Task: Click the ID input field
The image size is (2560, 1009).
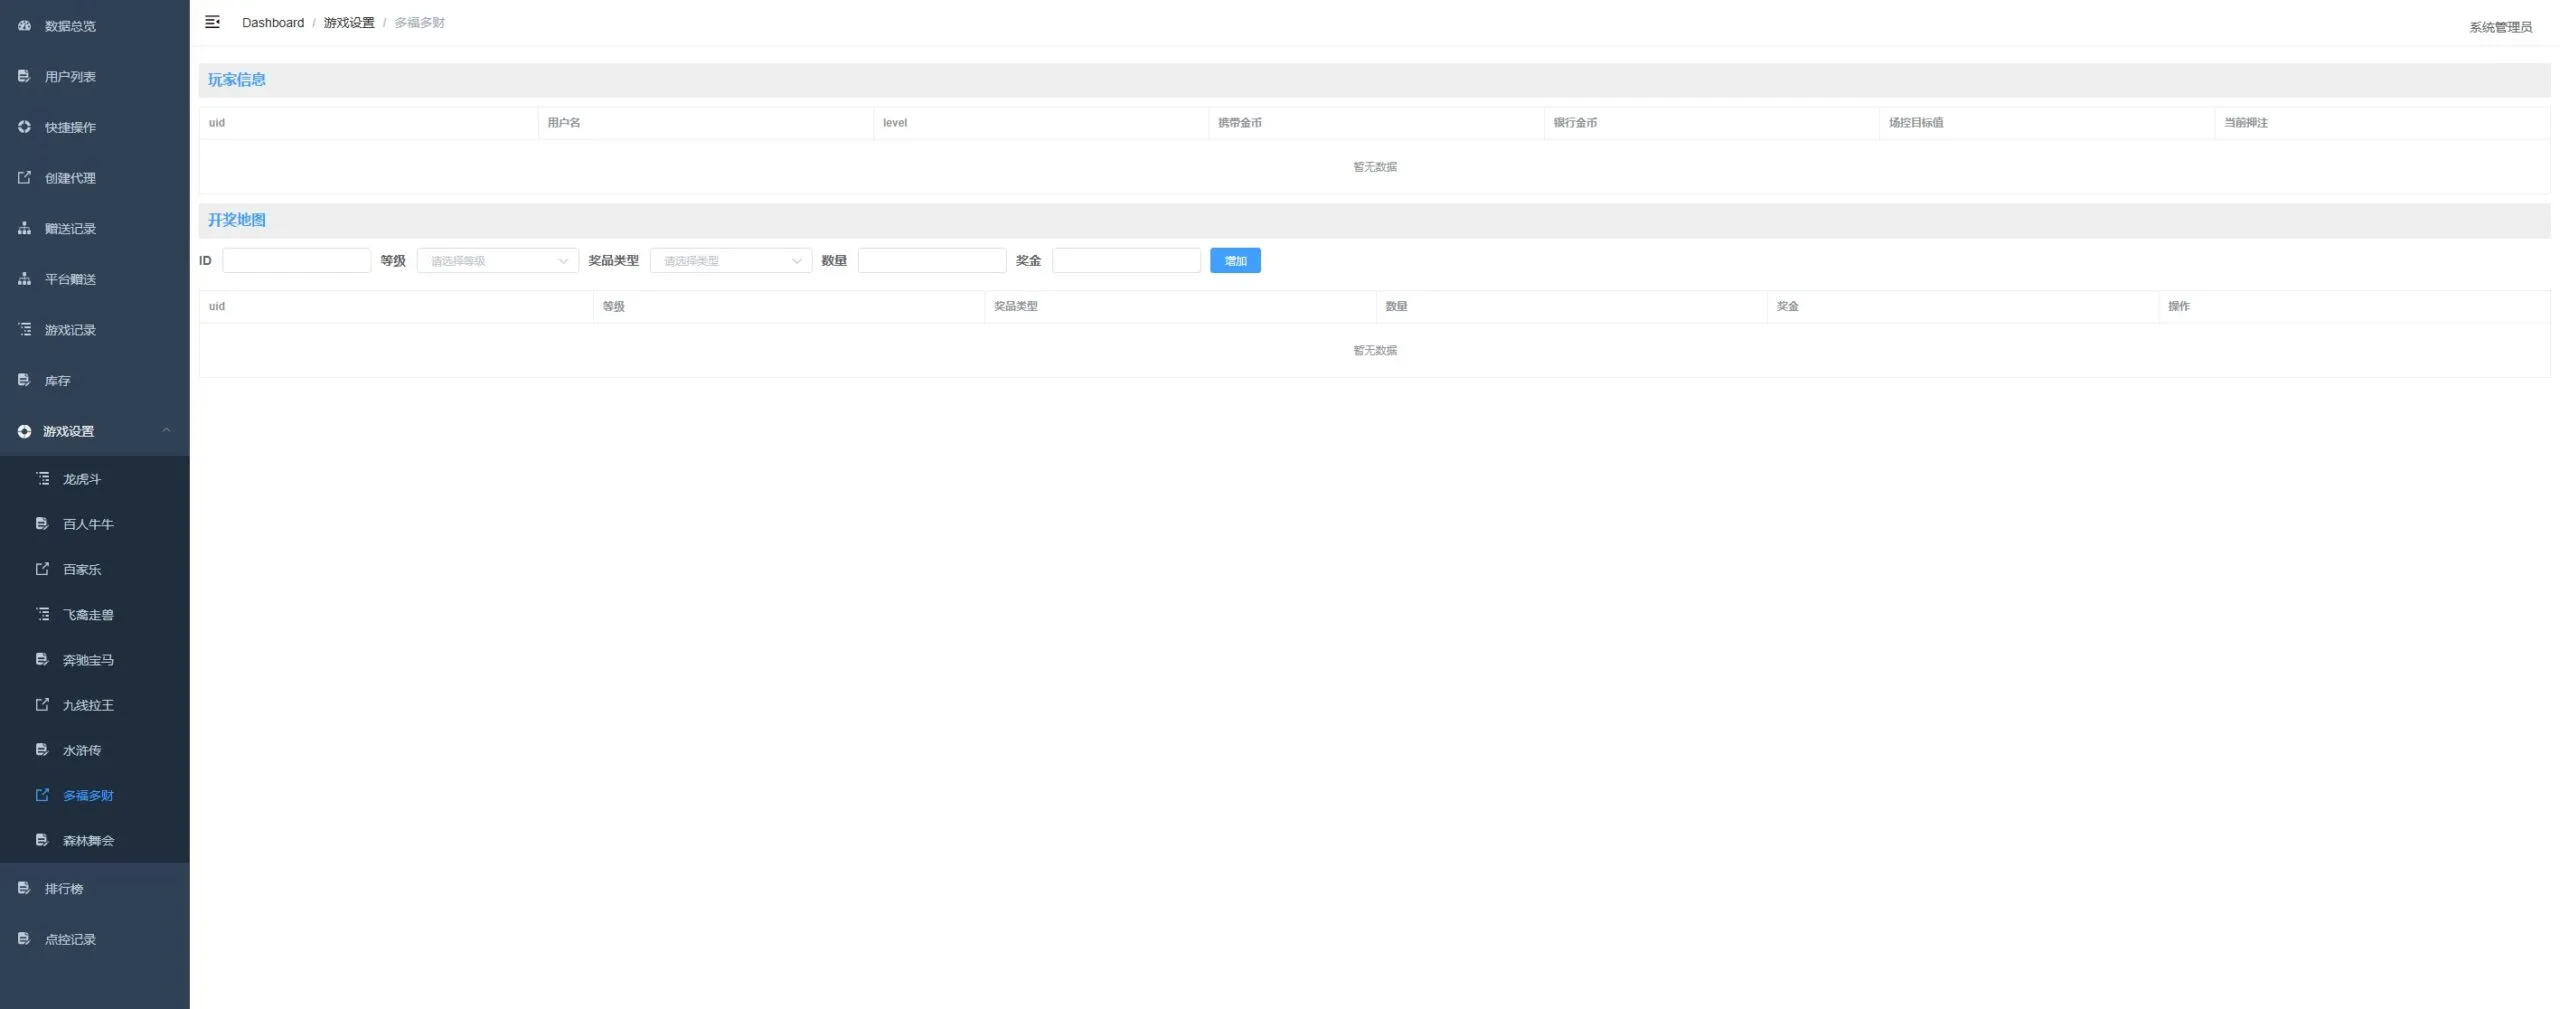Action: coord(296,261)
